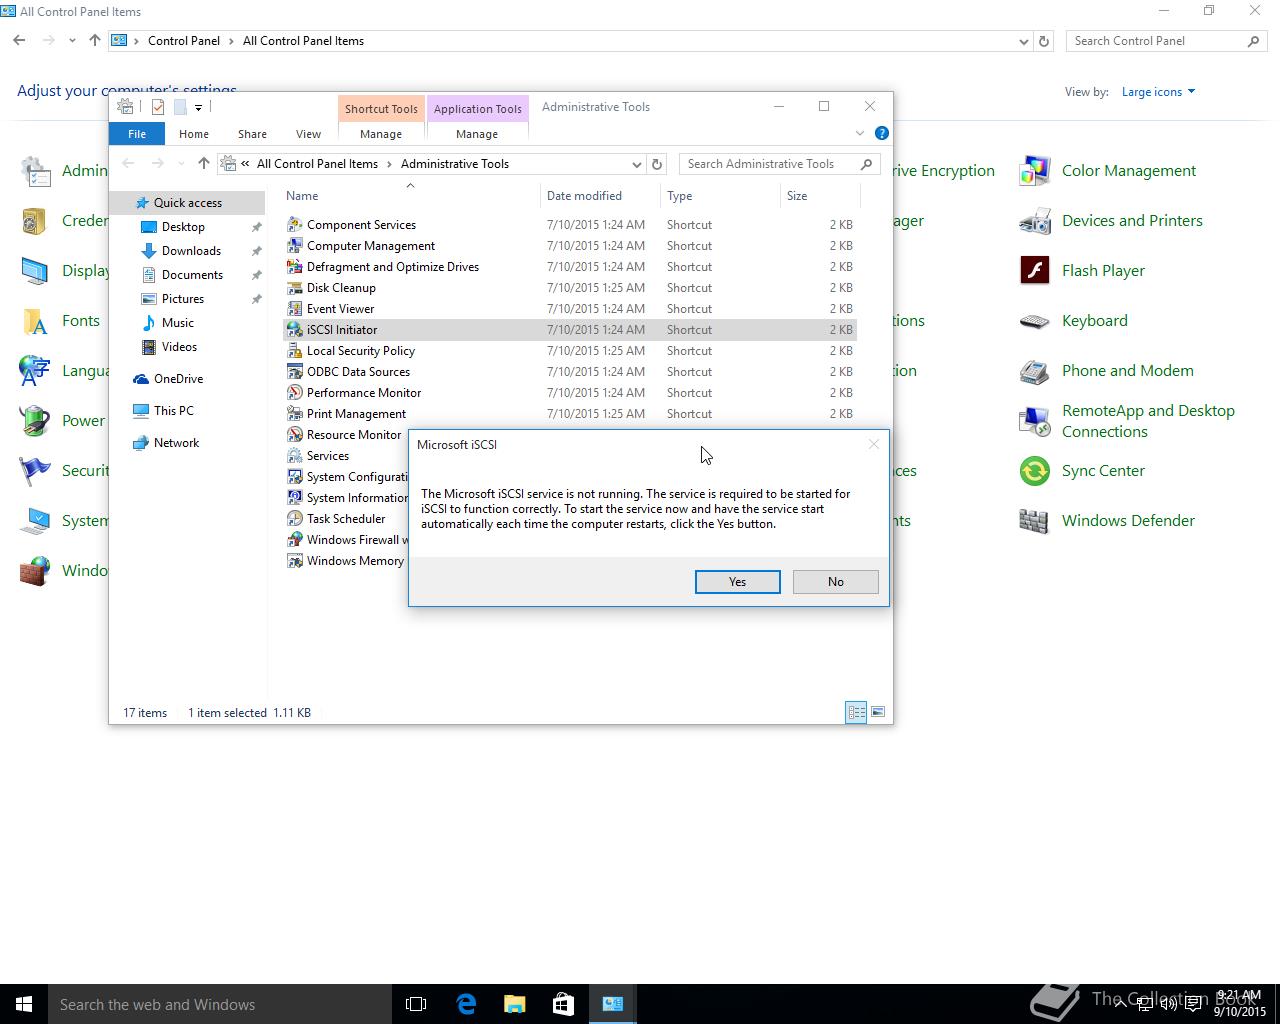1280x1024 pixels.
Task: Open the Share ribbon tab
Action: (252, 134)
